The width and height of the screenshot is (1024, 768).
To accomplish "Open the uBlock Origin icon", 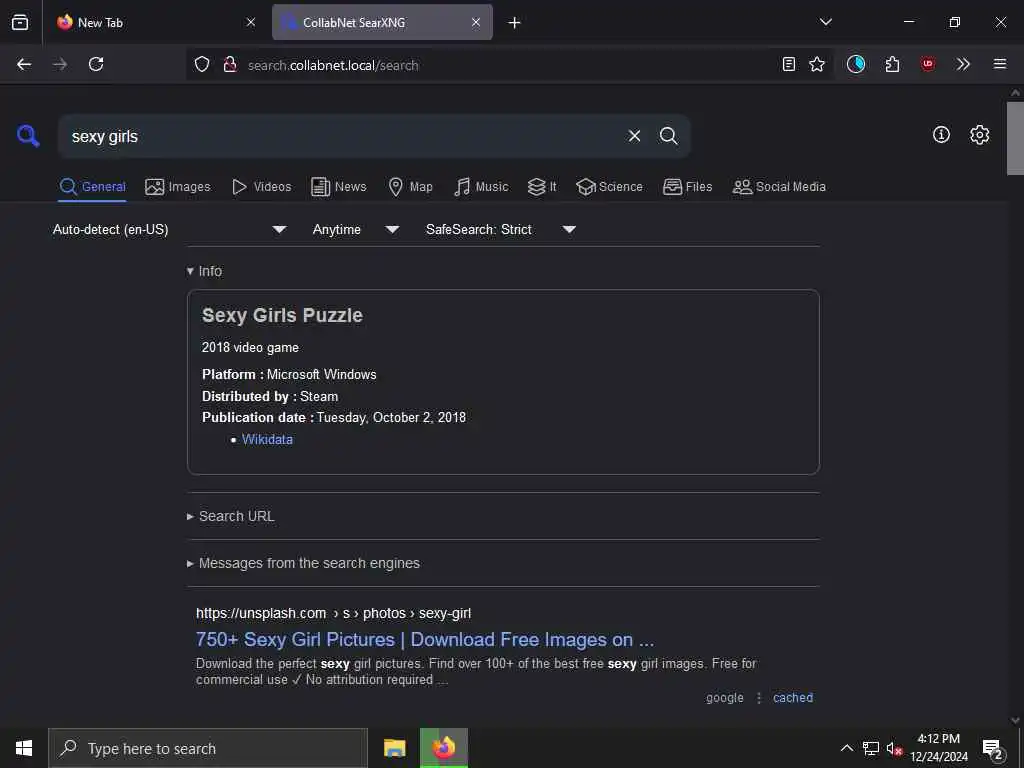I will coord(927,64).
